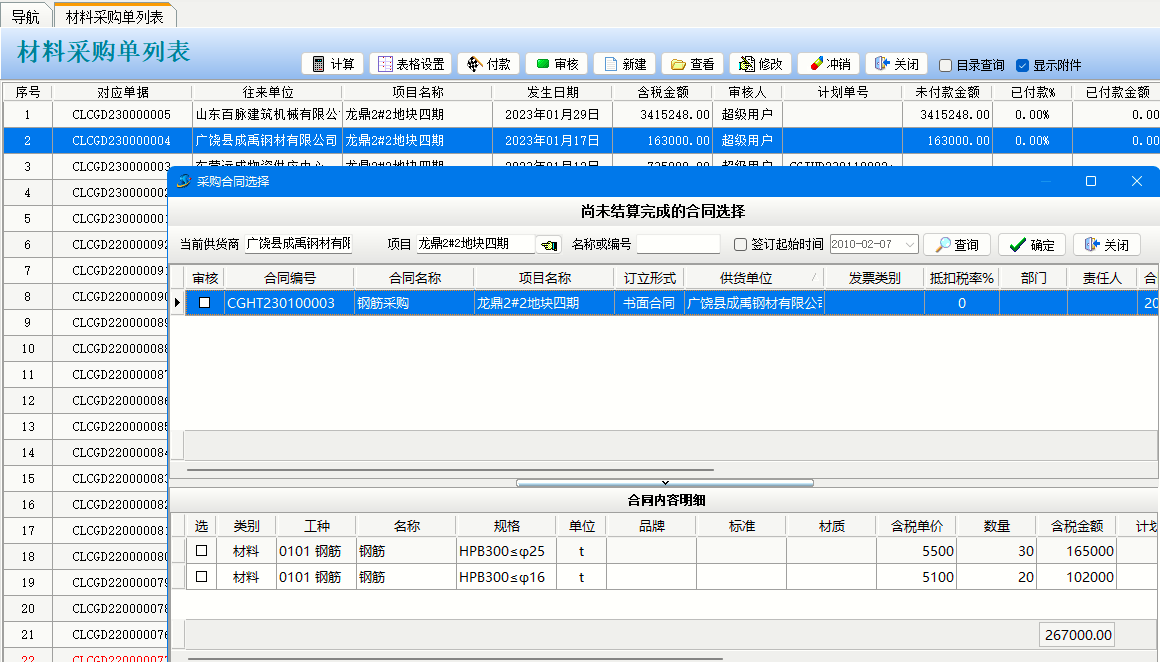Sort by the 供货单位 column header

coord(745,278)
